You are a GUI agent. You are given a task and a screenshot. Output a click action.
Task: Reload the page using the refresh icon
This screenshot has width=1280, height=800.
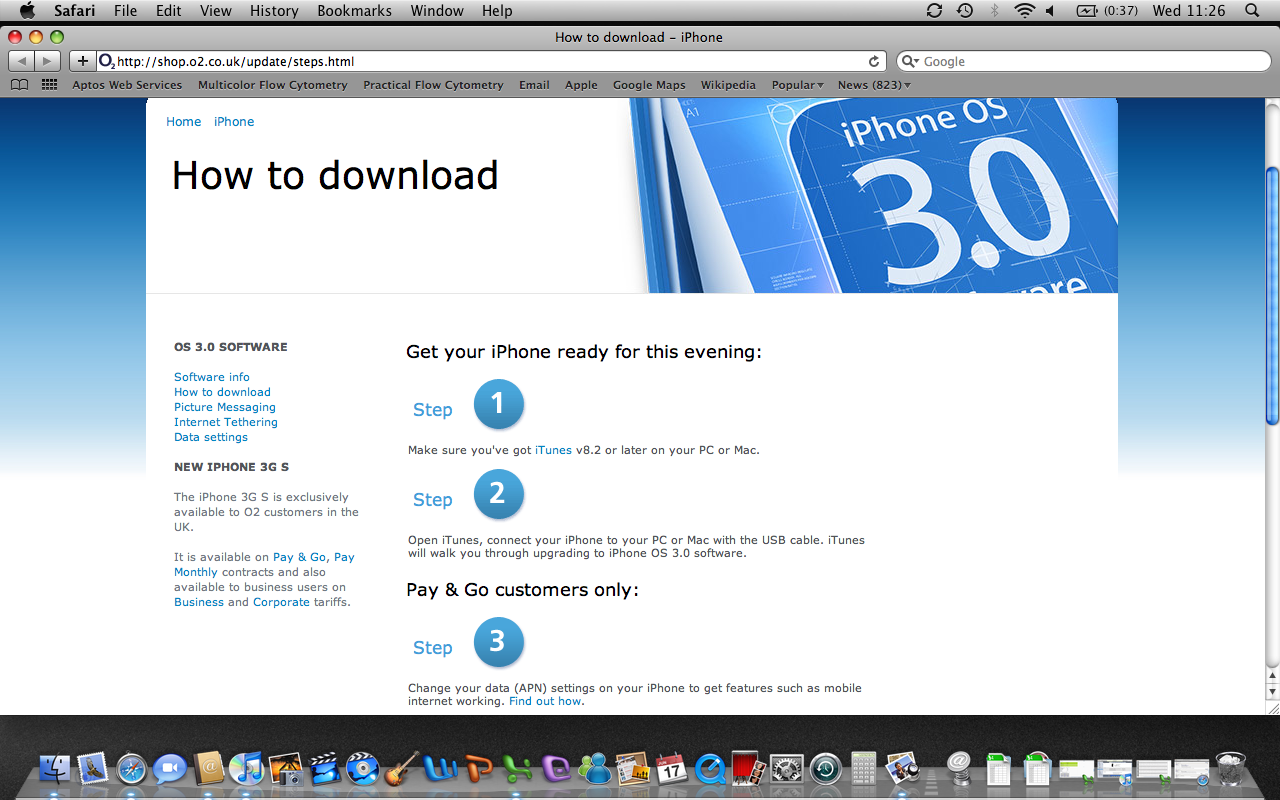pos(874,61)
